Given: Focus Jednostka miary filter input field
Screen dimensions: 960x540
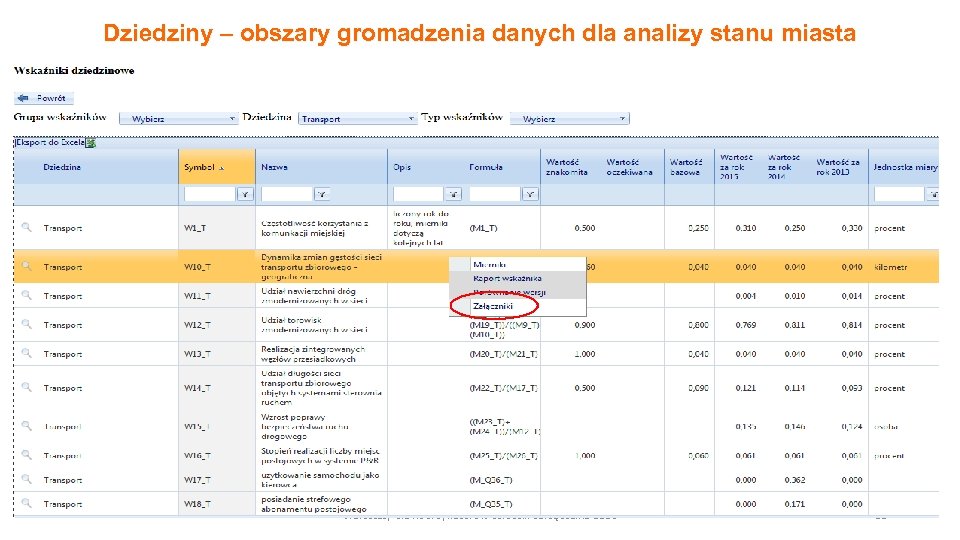Looking at the screenshot, I should pos(899,194).
